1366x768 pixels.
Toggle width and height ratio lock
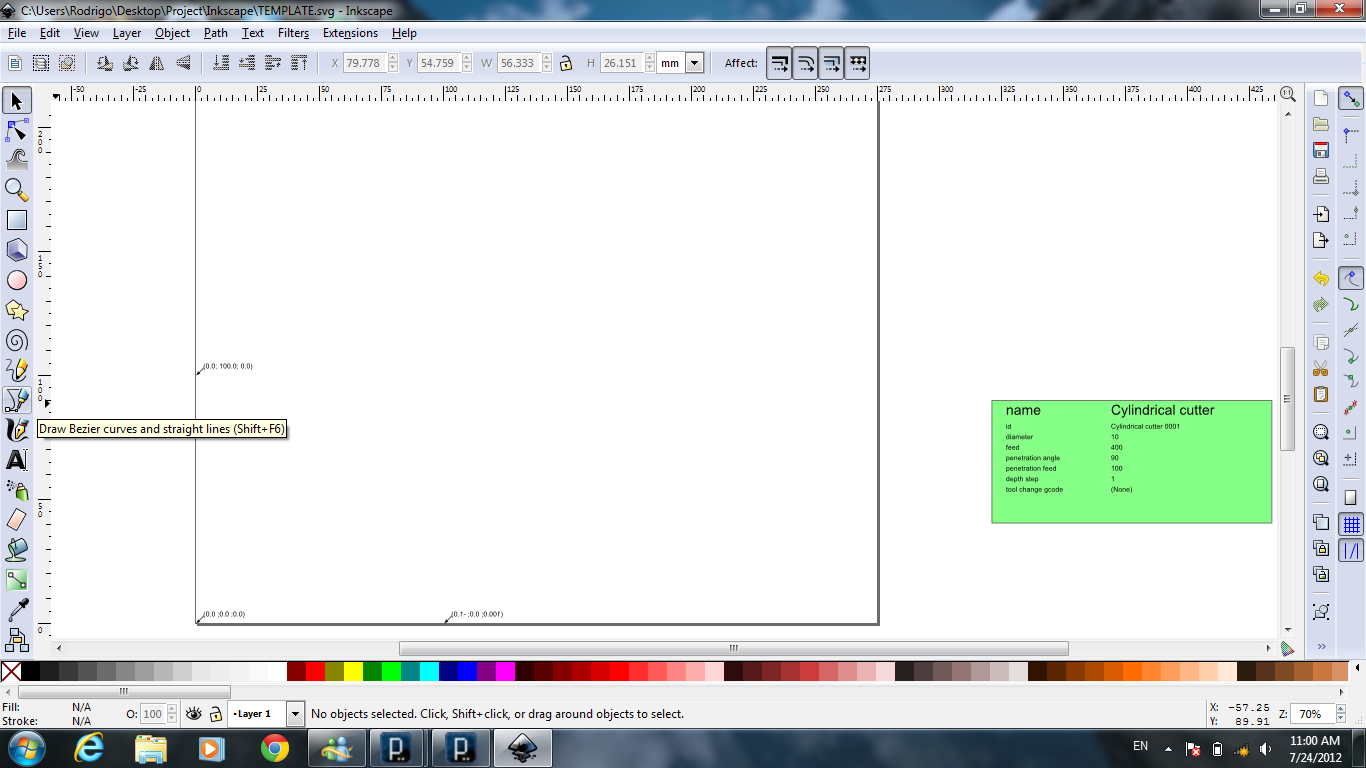click(566, 63)
